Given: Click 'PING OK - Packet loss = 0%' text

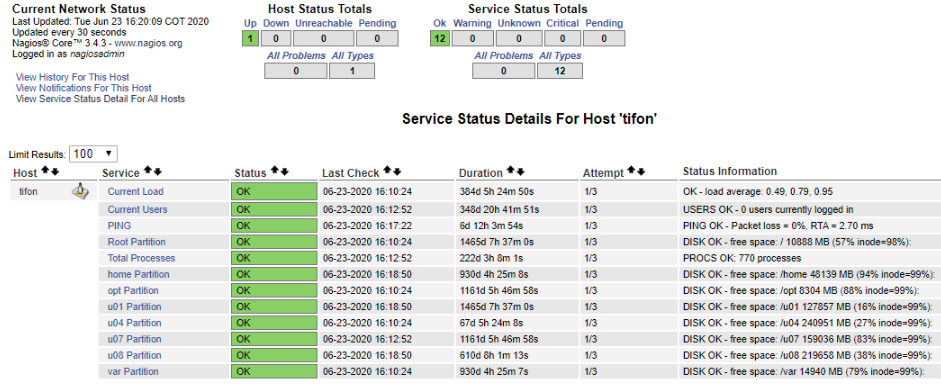Looking at the screenshot, I should (x=740, y=226).
